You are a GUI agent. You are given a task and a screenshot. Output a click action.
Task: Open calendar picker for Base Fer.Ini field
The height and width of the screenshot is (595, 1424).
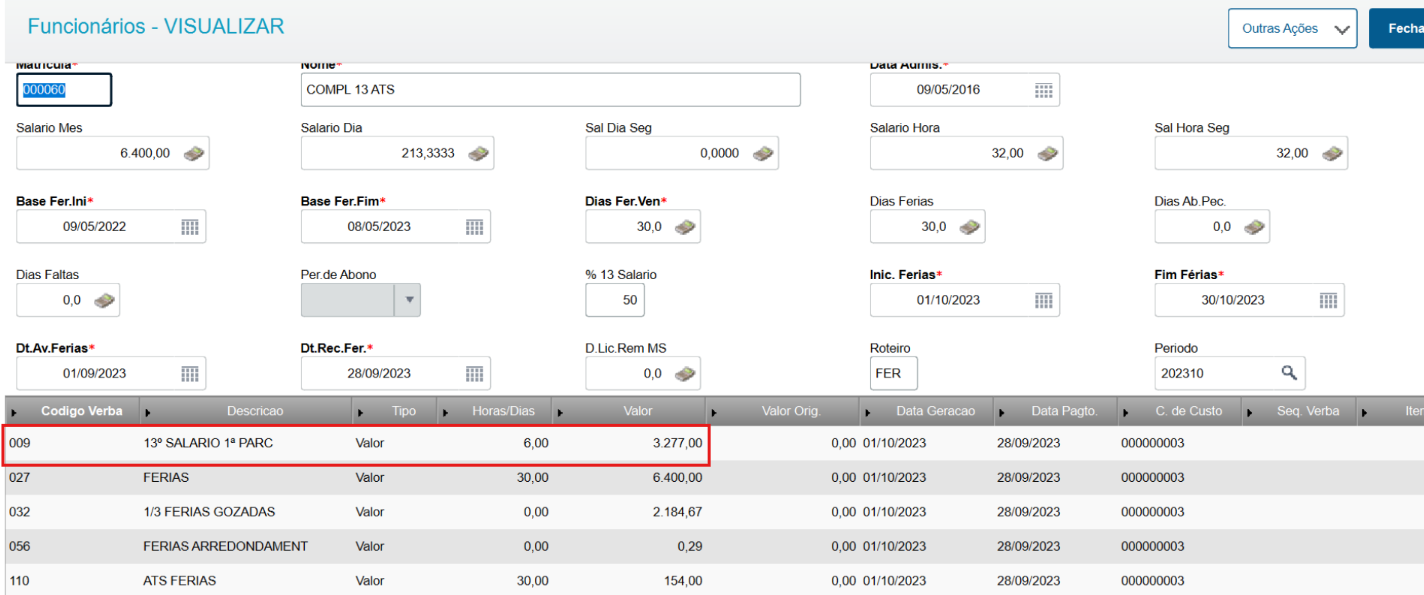tap(190, 227)
